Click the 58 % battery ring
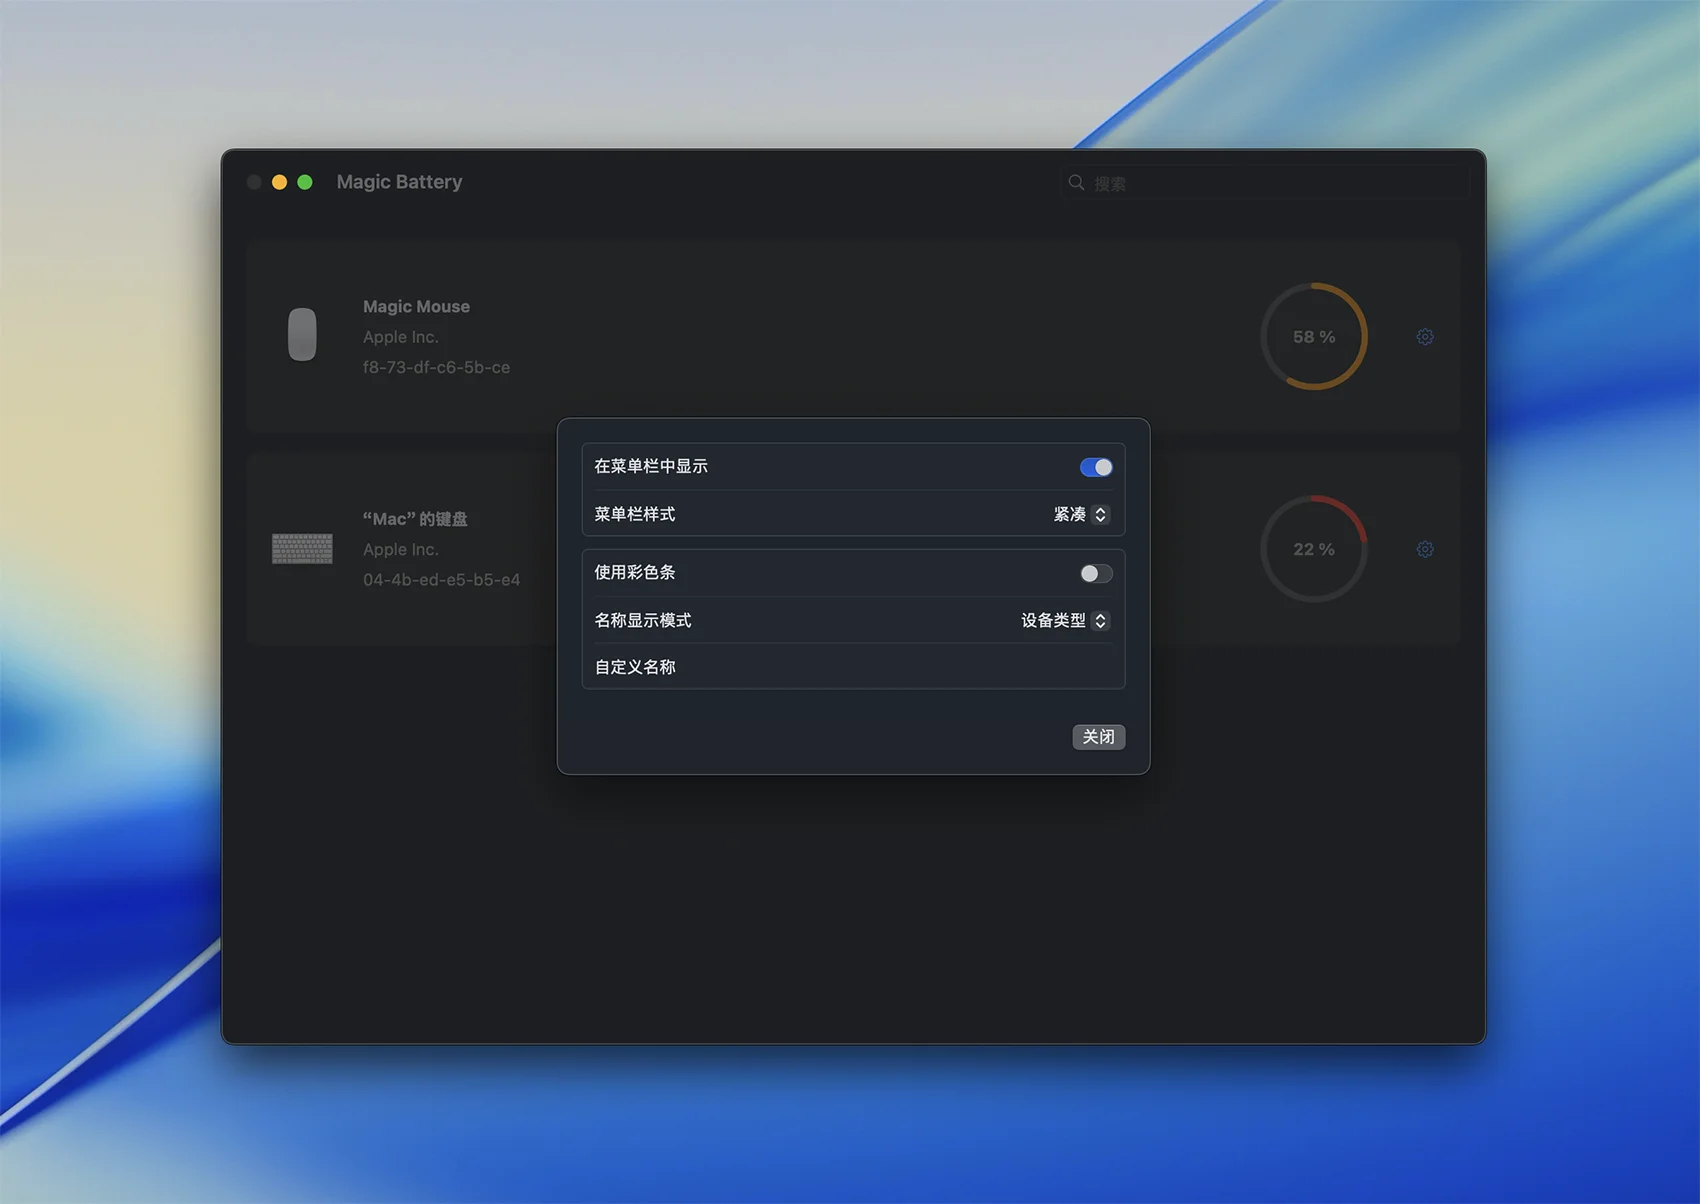Screen dimensions: 1700x1204 coord(1313,337)
